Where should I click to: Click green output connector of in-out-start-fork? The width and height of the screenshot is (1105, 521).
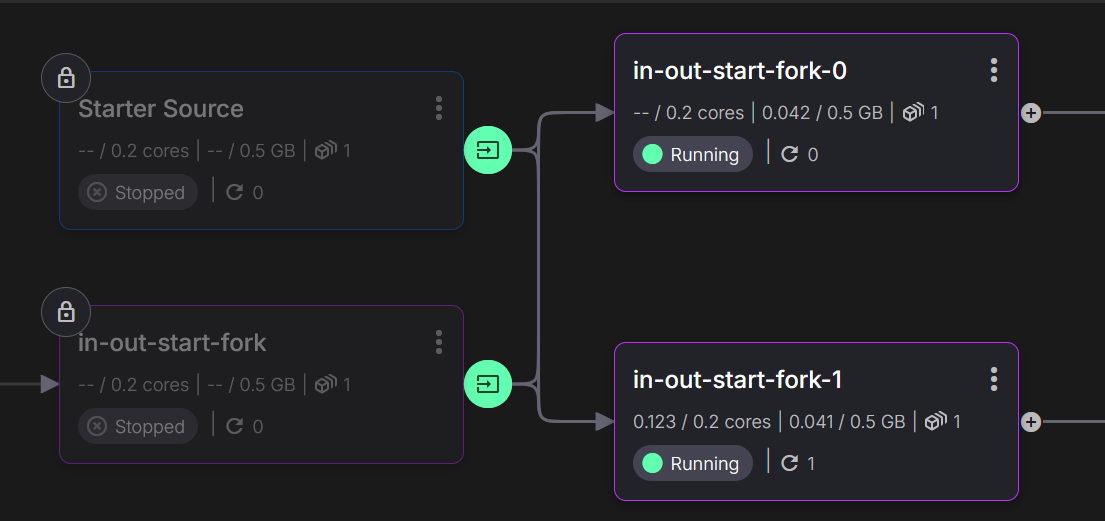[x=488, y=384]
